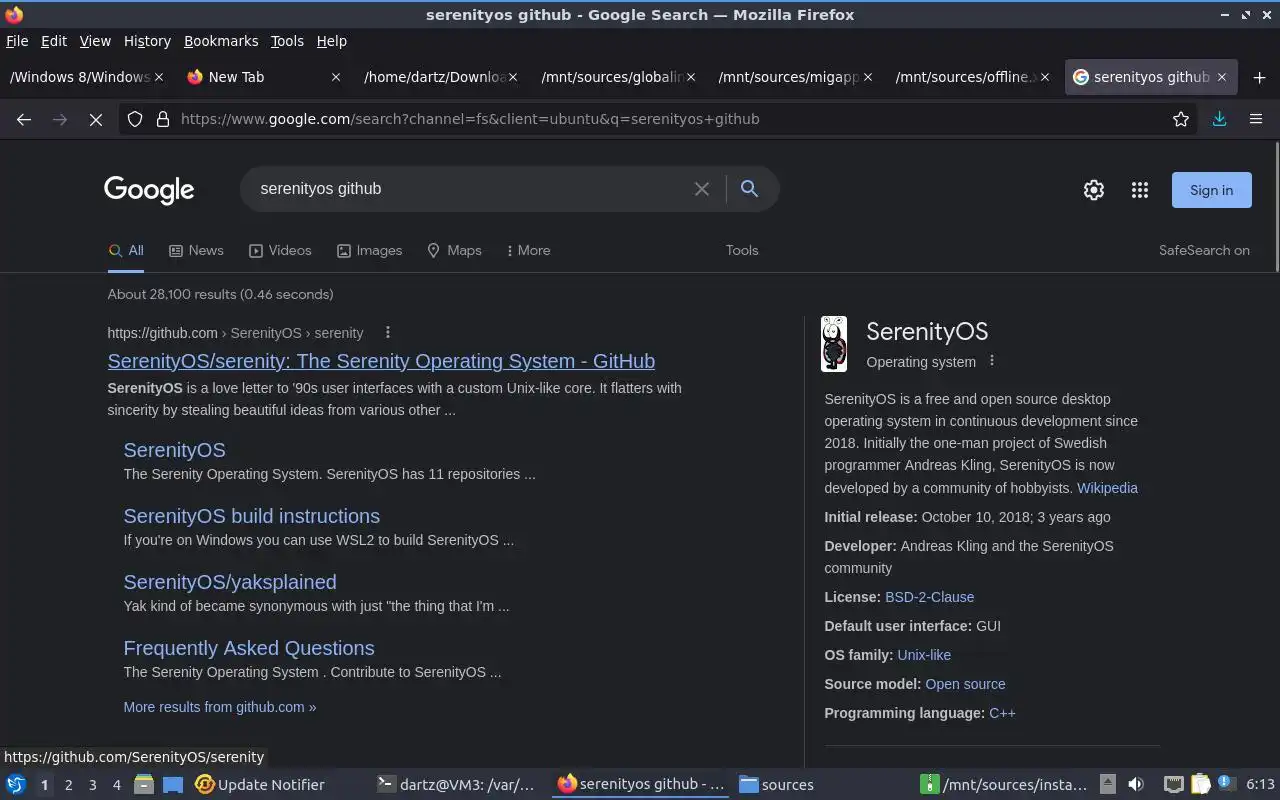The image size is (1280, 800).
Task: Open the clipboard tray icon
Action: tap(1201, 785)
